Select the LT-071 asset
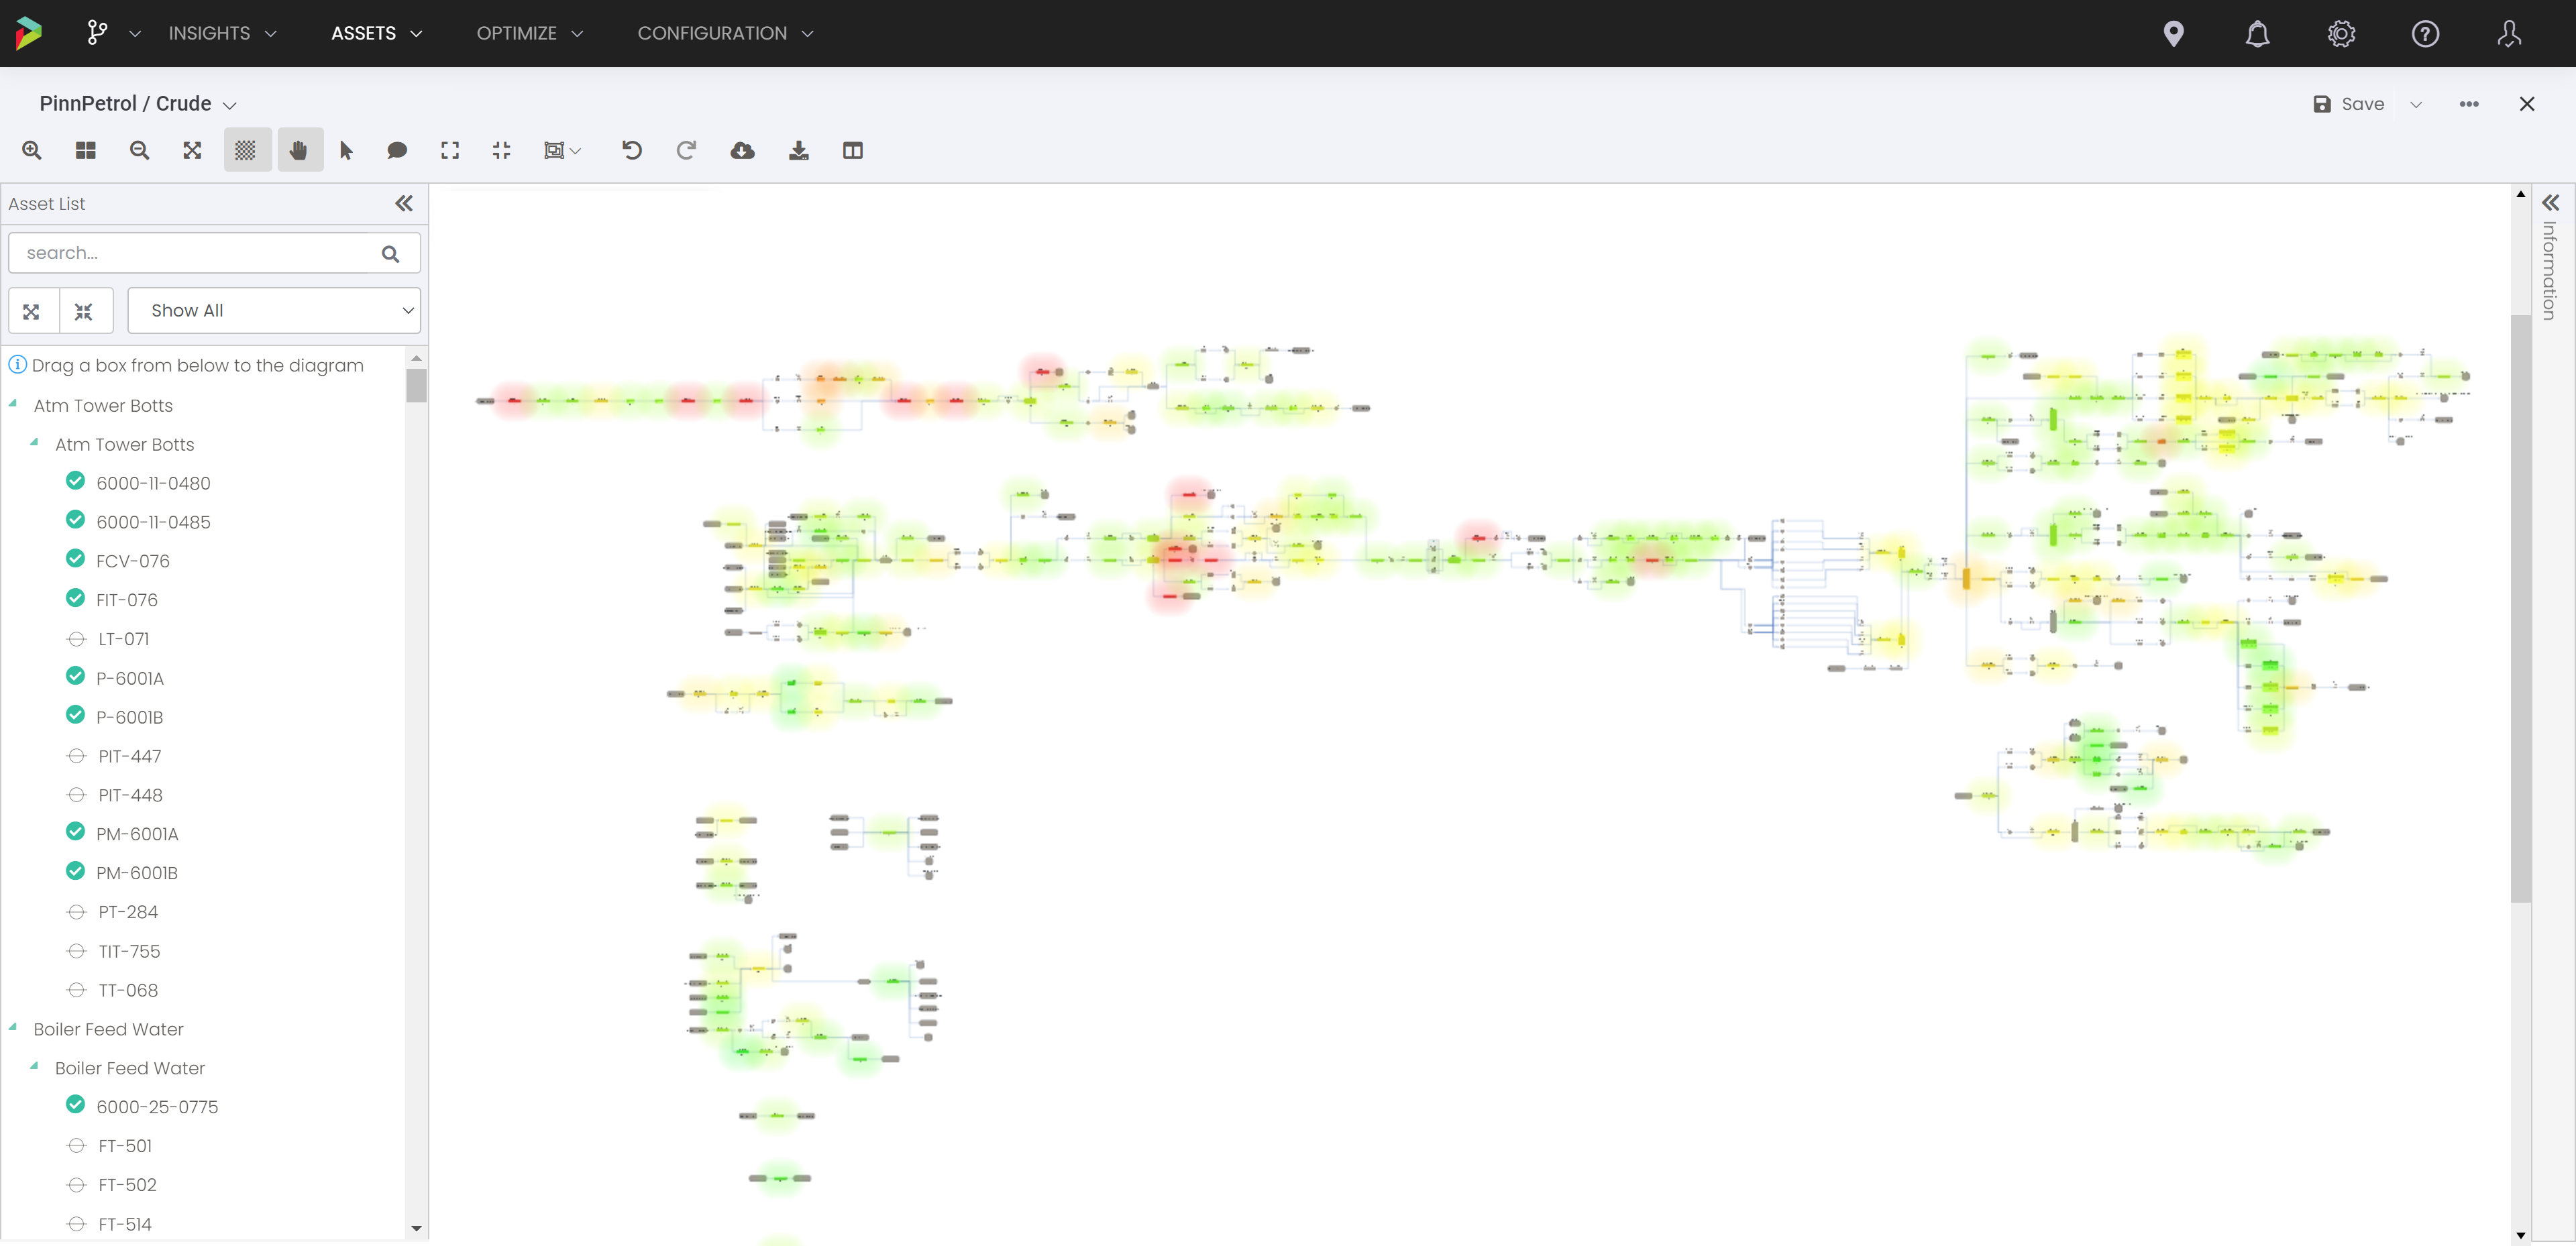Screen dimensions: 2576x1246 click(123, 639)
